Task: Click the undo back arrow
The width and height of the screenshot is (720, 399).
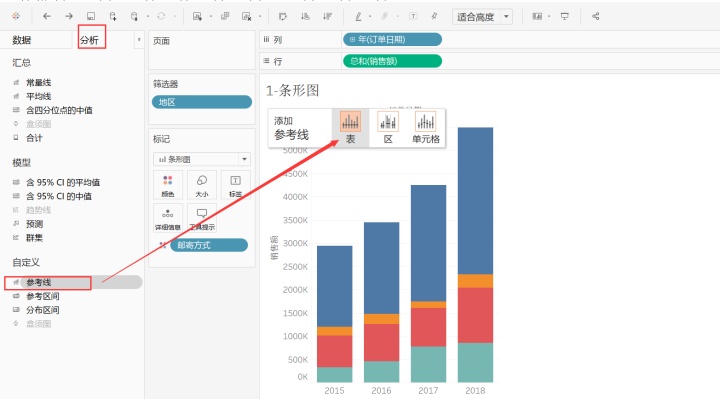Action: pos(47,16)
